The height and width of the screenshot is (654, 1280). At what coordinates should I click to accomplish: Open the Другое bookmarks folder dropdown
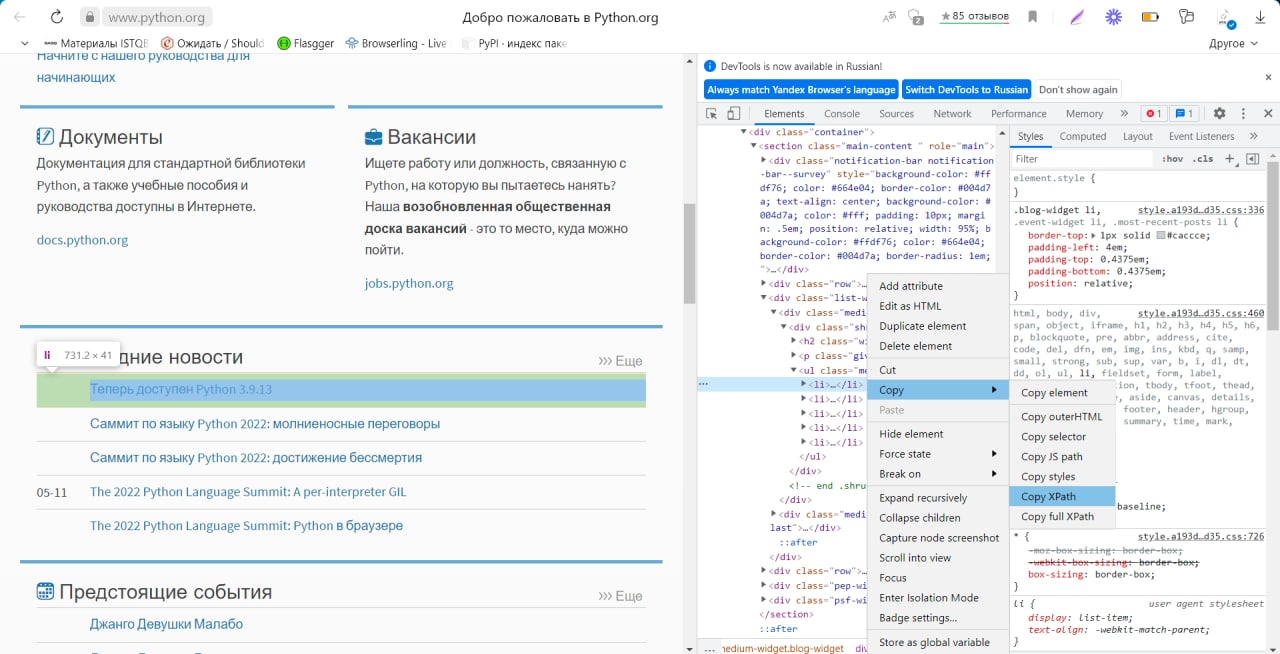pyautogui.click(x=1233, y=44)
